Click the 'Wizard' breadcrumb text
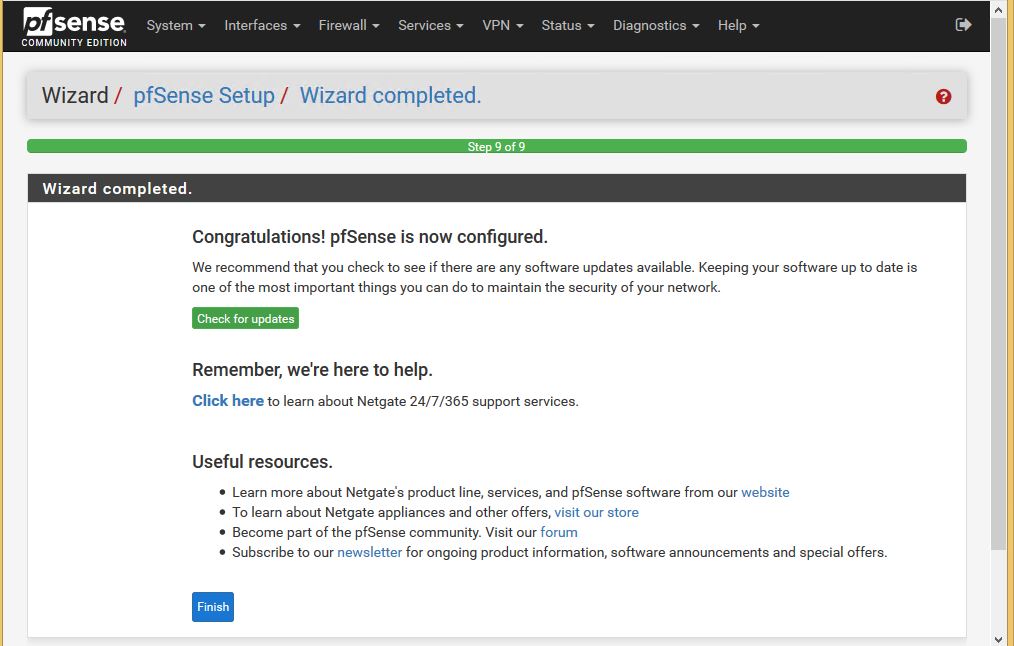The image size is (1014, 646). tap(75, 95)
